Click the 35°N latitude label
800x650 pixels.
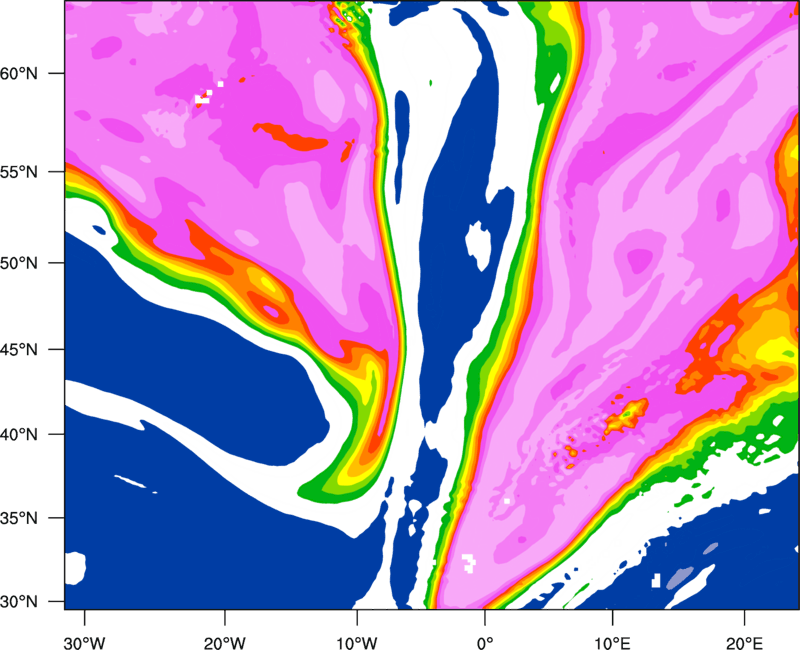click(x=19, y=518)
